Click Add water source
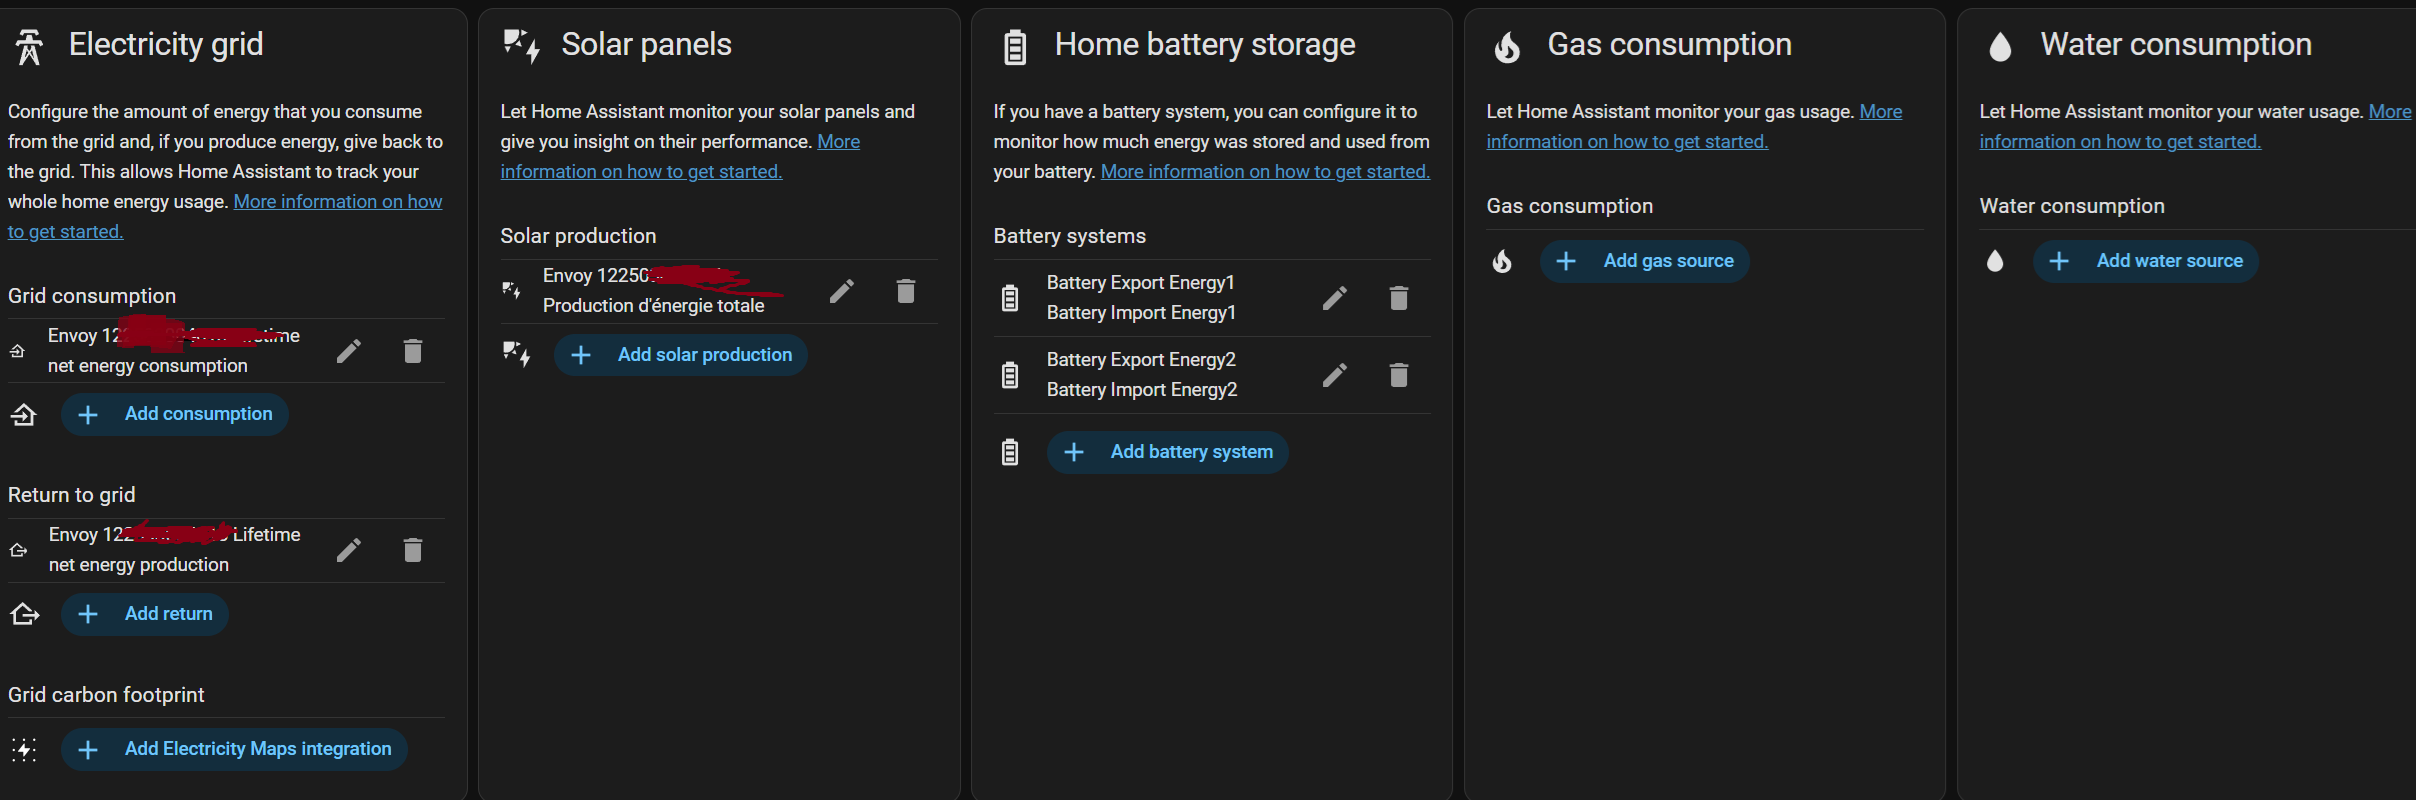The width and height of the screenshot is (2416, 800). pyautogui.click(x=2146, y=261)
